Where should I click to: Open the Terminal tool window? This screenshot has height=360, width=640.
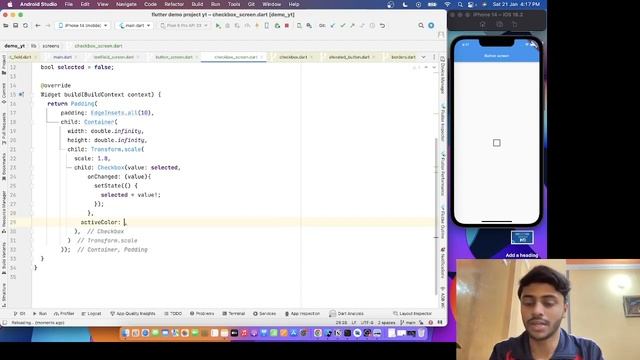pos(234,313)
